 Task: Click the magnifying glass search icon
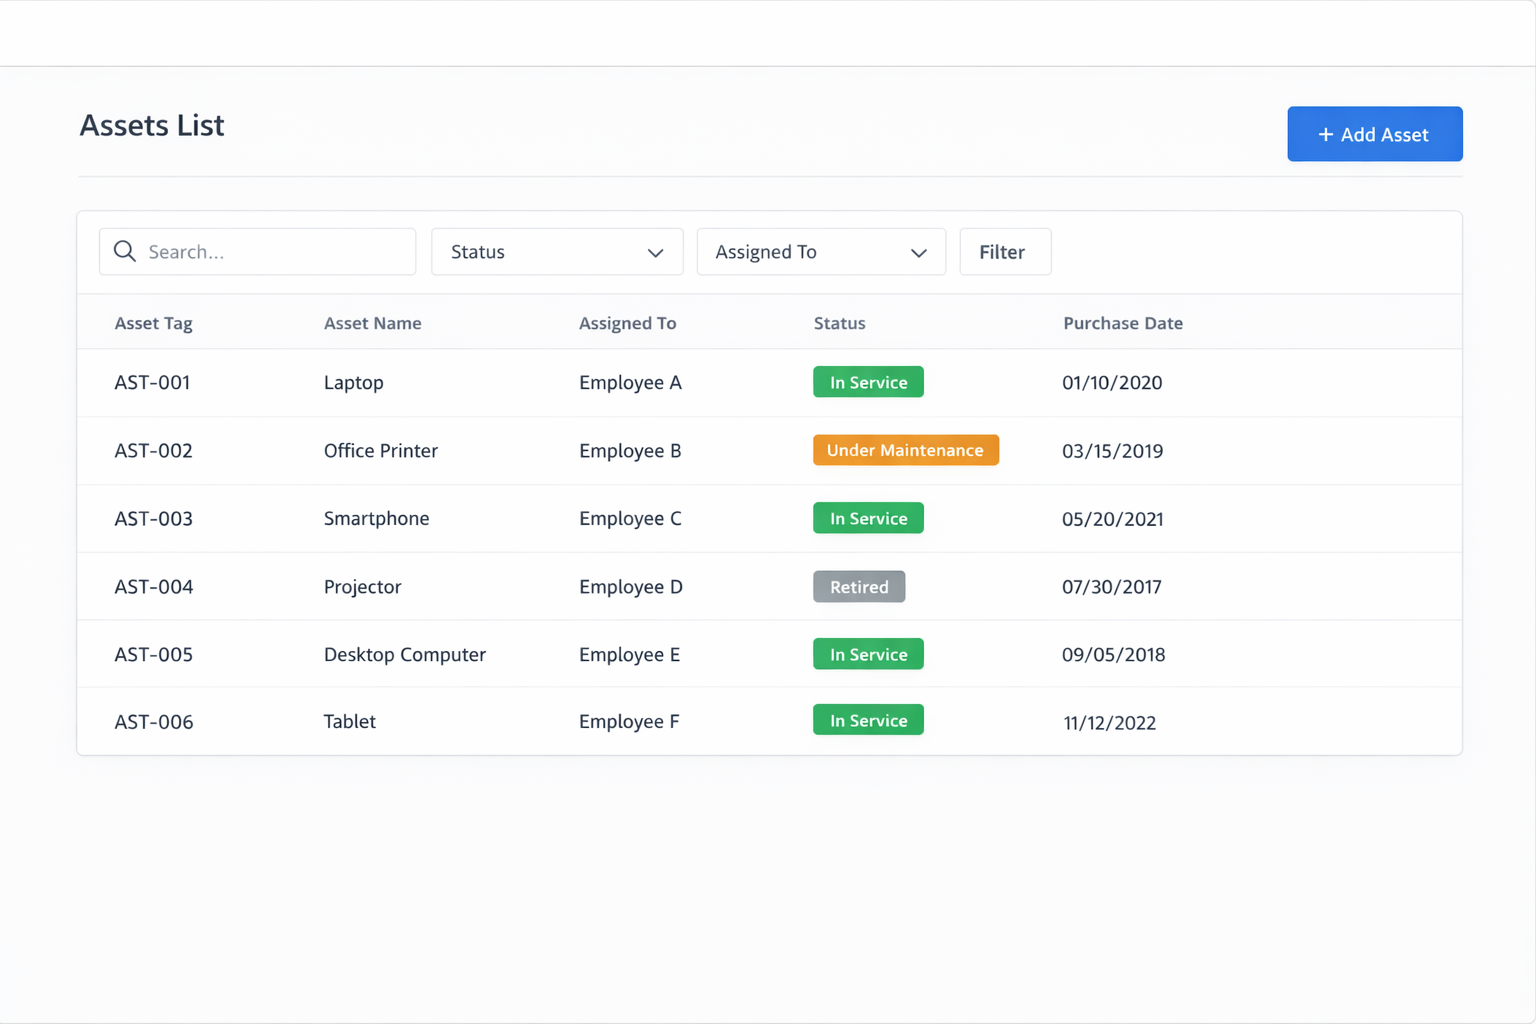(x=125, y=251)
